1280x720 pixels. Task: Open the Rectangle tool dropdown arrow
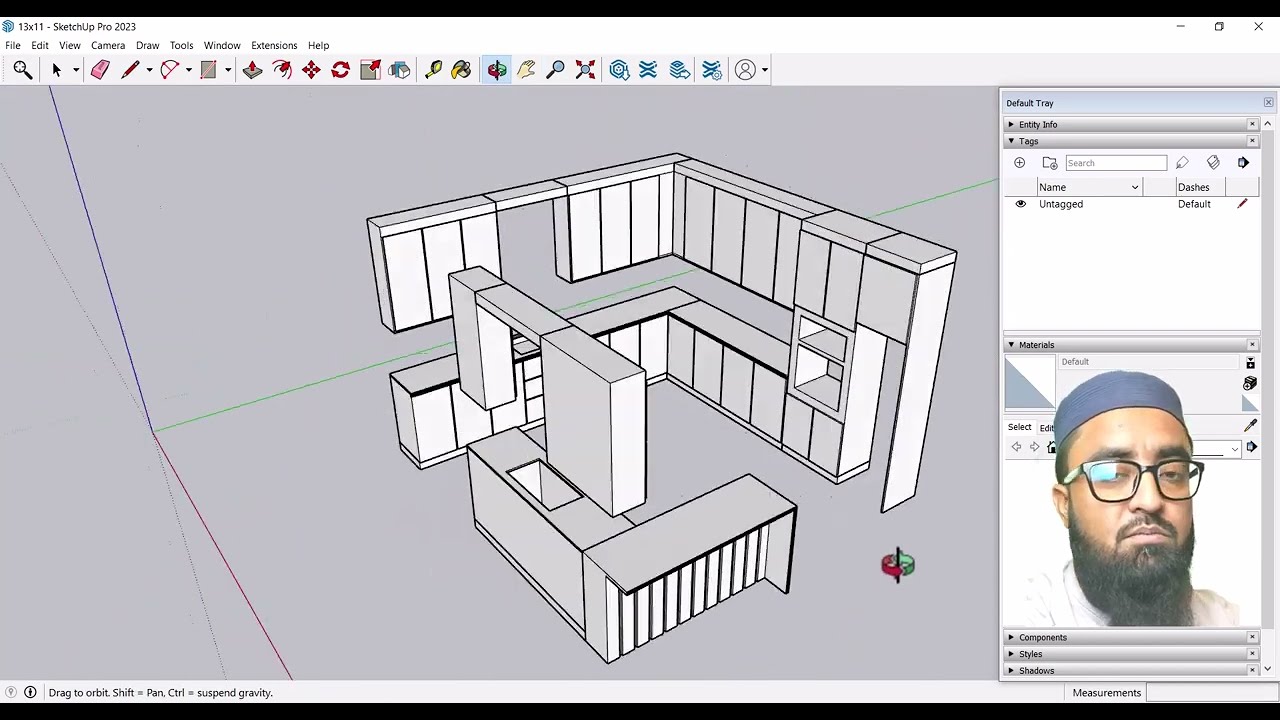coord(228,70)
